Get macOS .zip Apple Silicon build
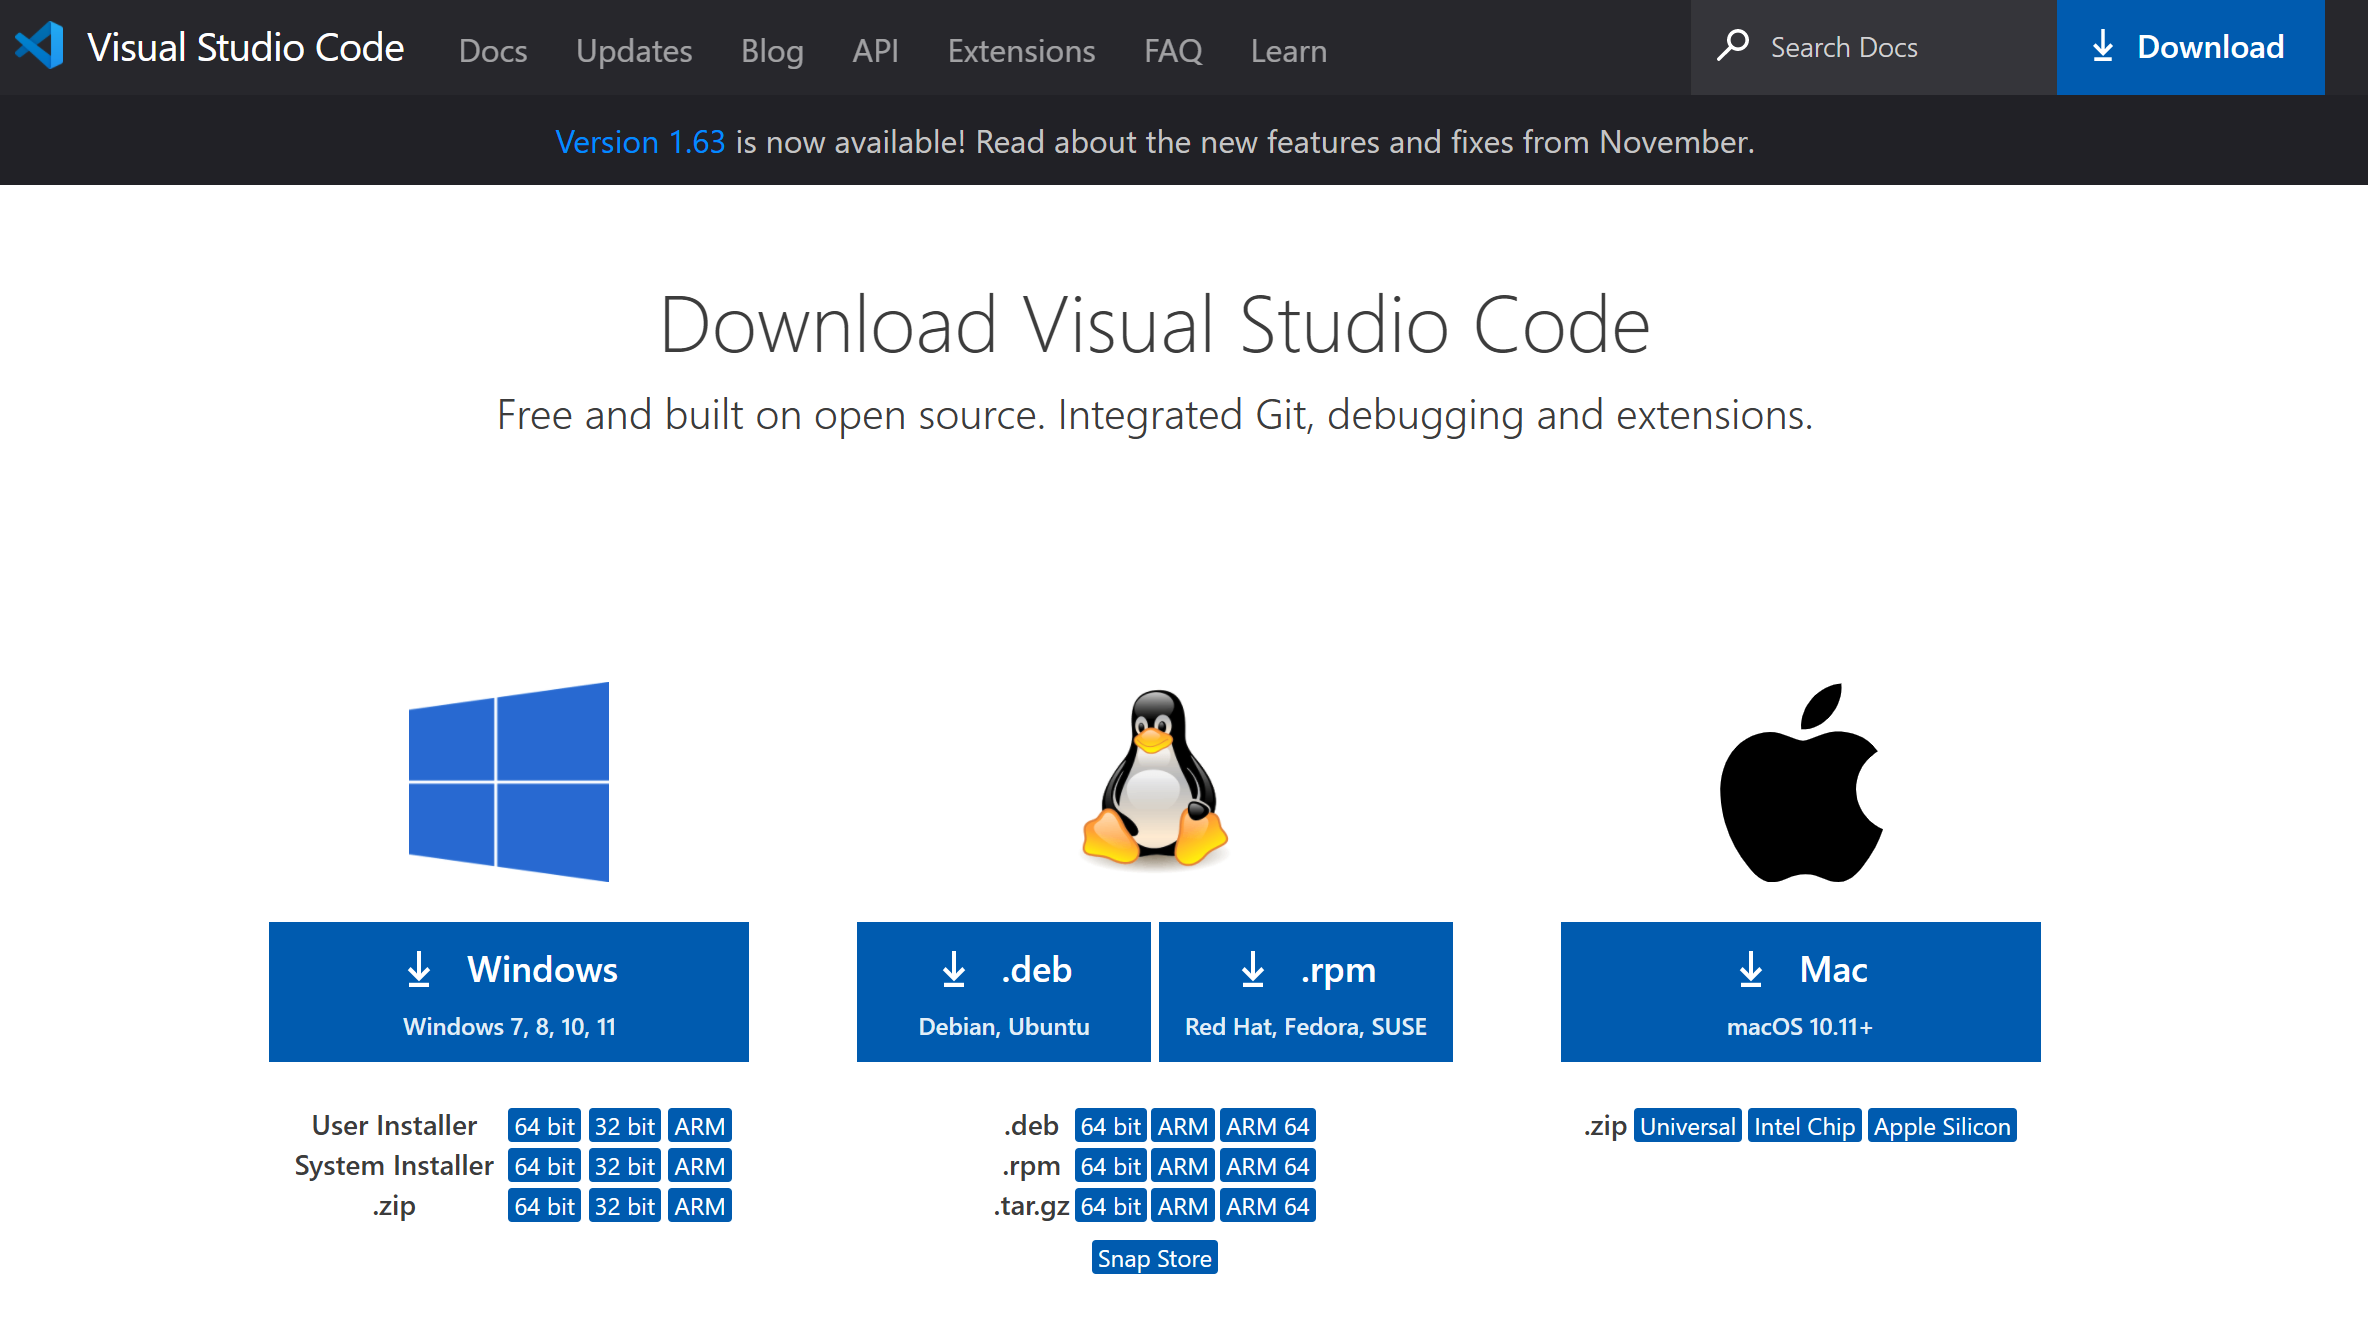The width and height of the screenshot is (2368, 1342). point(1942,1126)
